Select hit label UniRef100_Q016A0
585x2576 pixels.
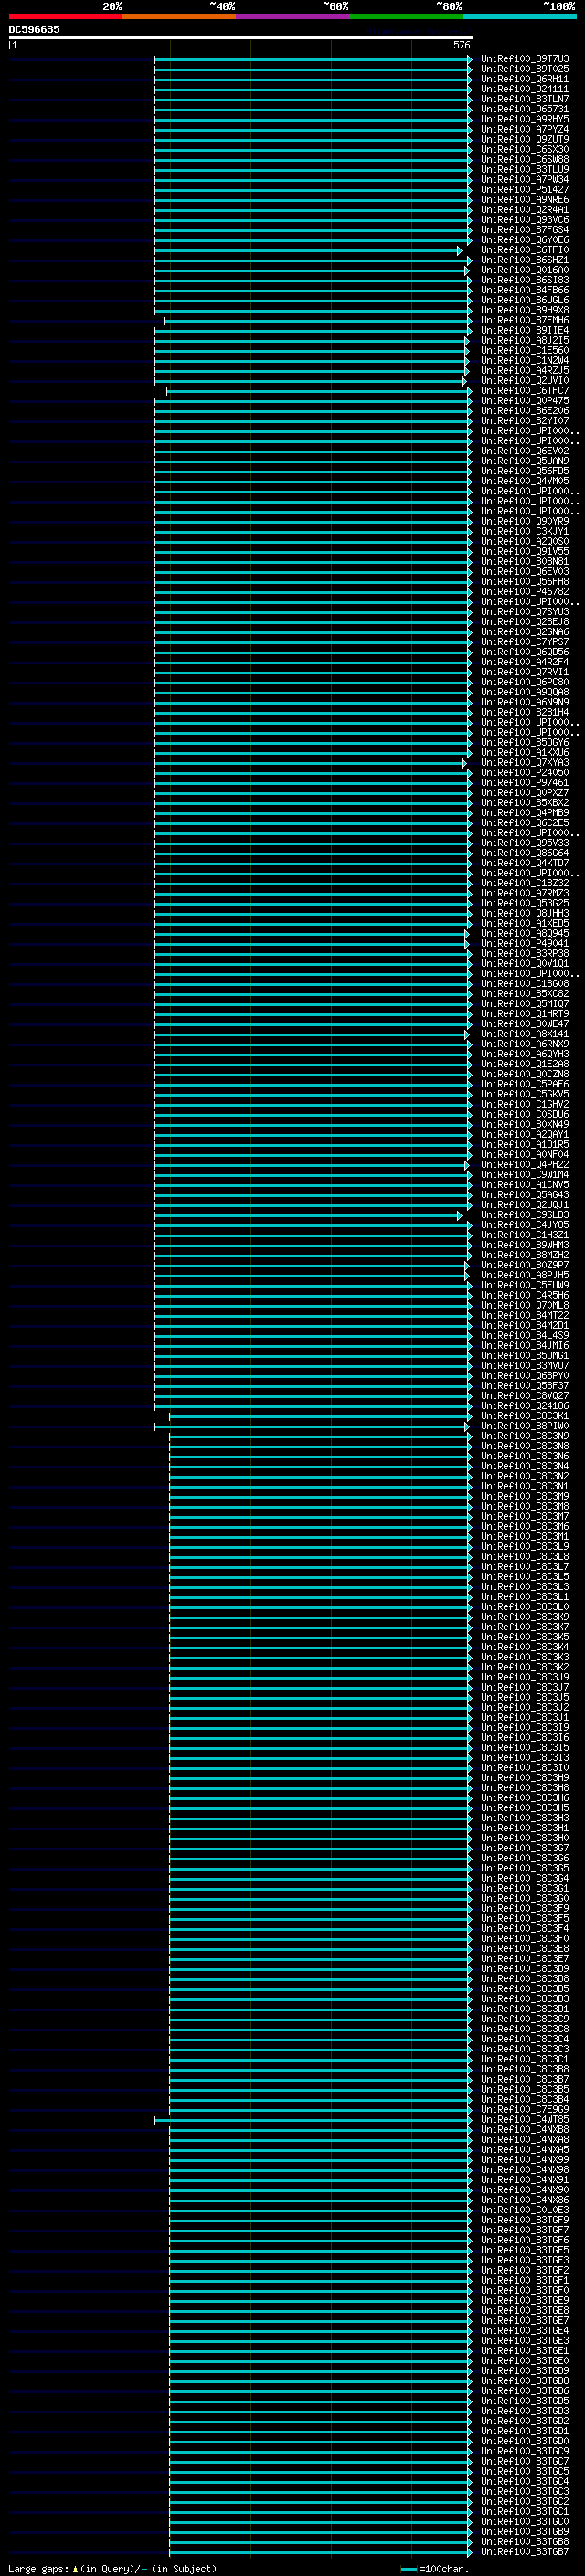(x=524, y=270)
